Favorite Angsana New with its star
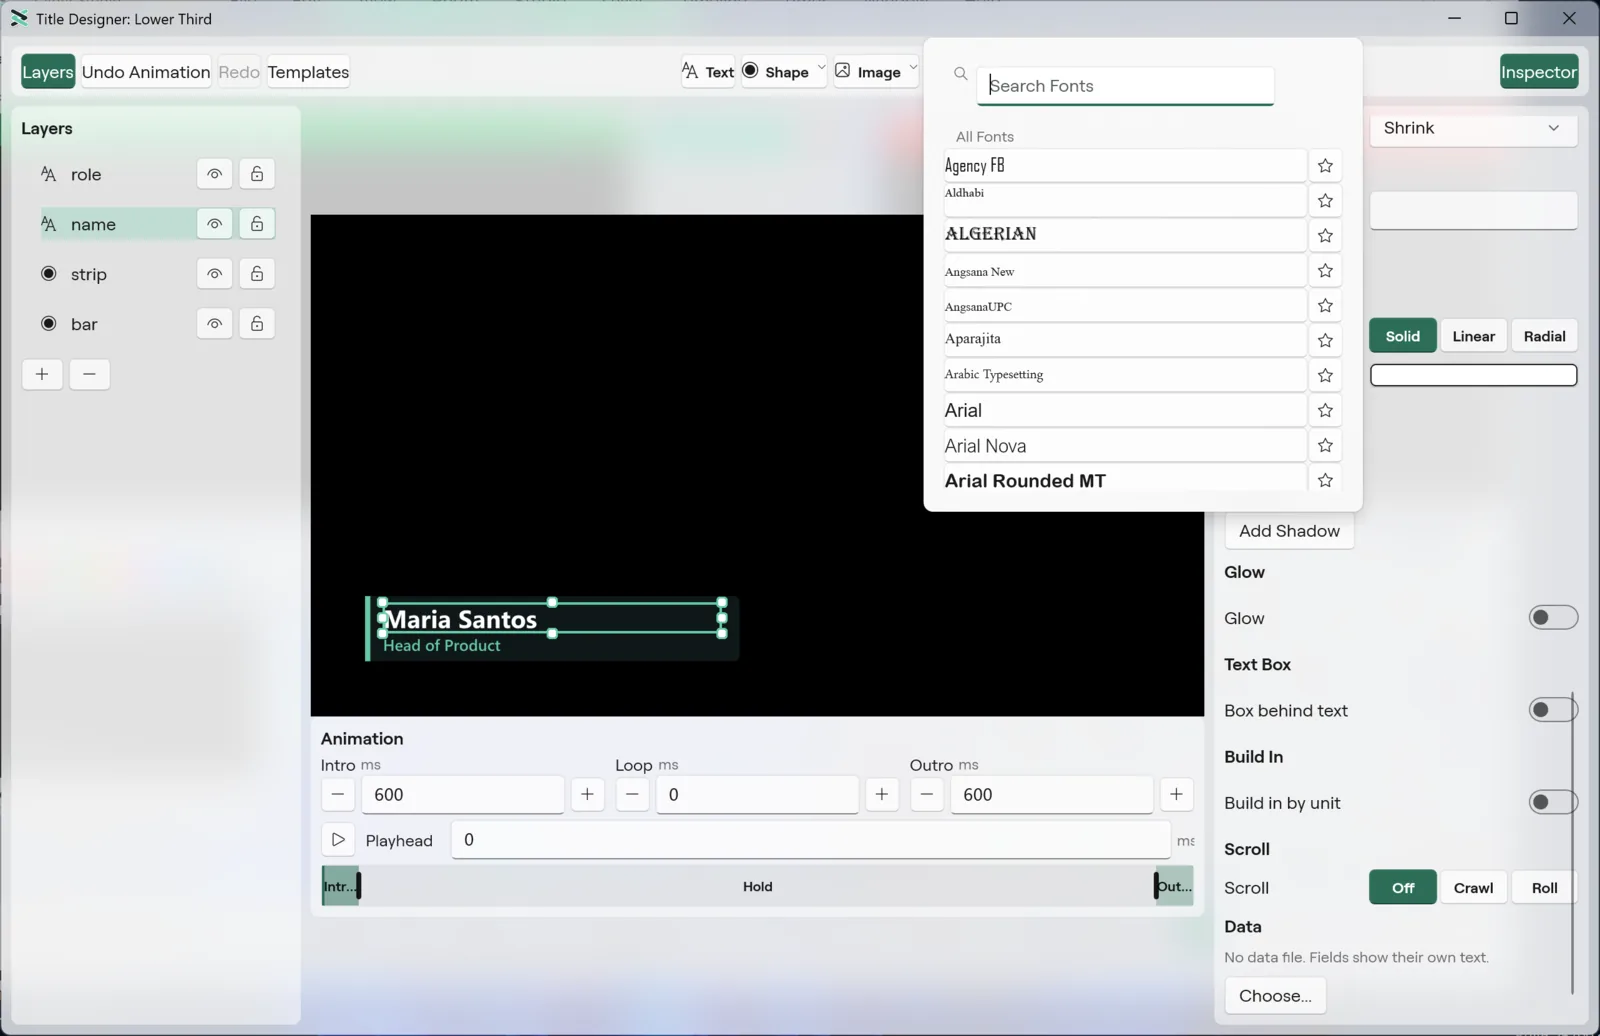Image resolution: width=1600 pixels, height=1036 pixels. click(1325, 271)
